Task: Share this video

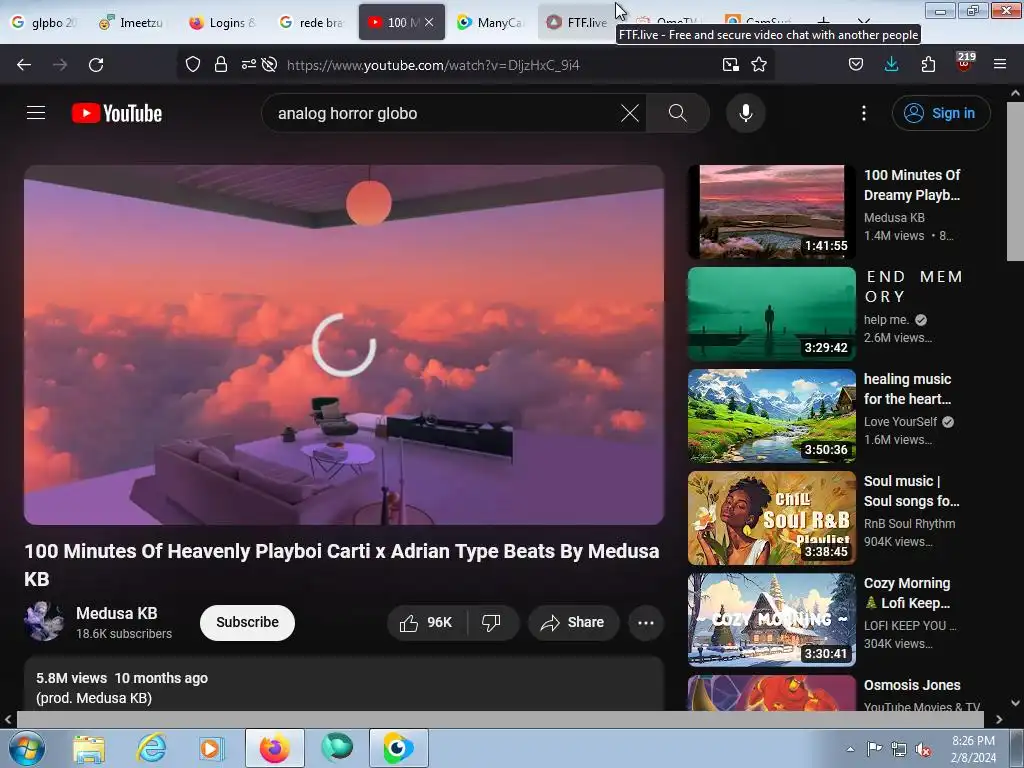Action: [x=572, y=622]
